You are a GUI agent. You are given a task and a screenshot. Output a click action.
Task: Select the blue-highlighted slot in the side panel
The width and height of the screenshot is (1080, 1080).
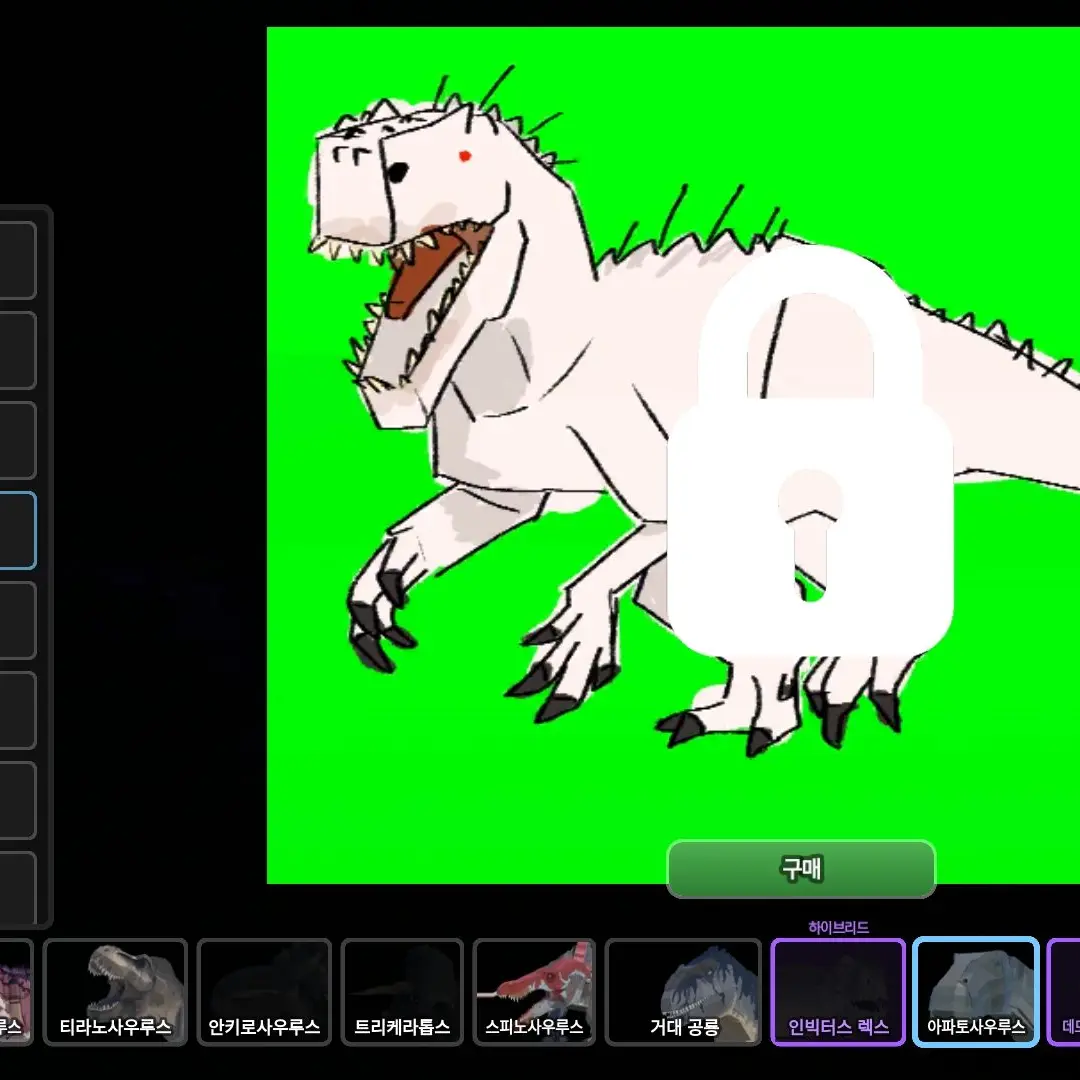(x=17, y=530)
